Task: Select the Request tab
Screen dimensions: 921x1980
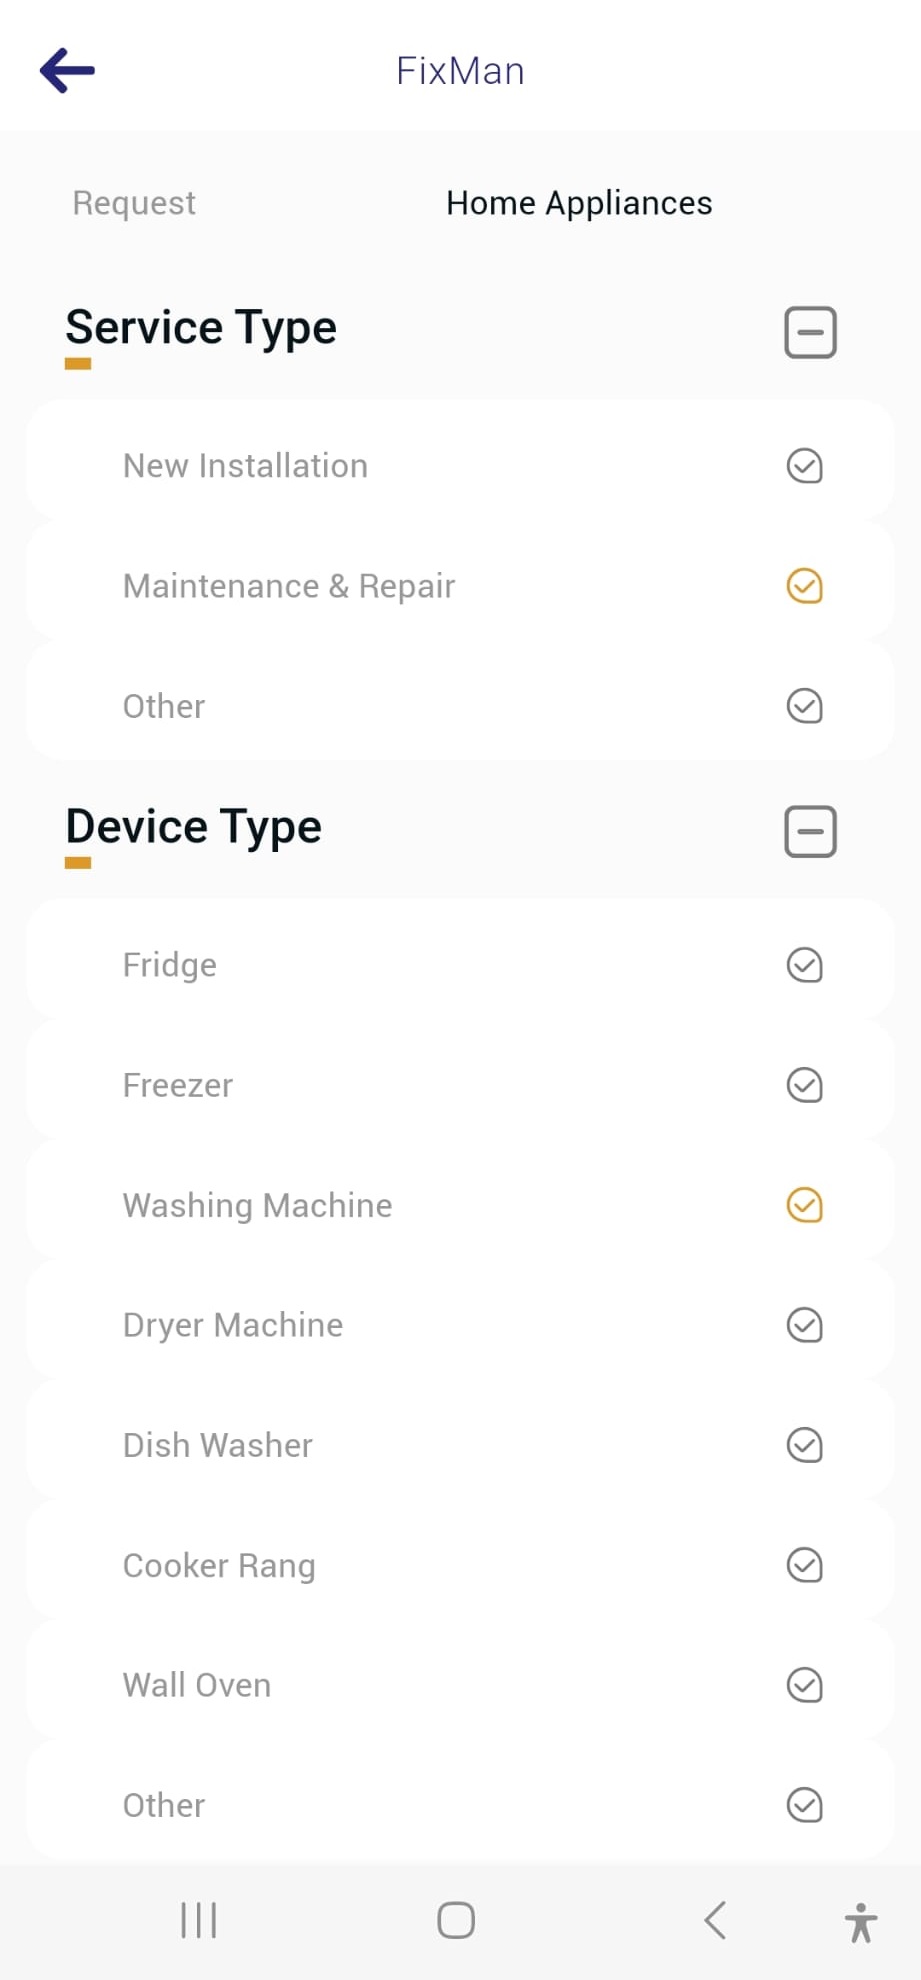Action: click(134, 203)
